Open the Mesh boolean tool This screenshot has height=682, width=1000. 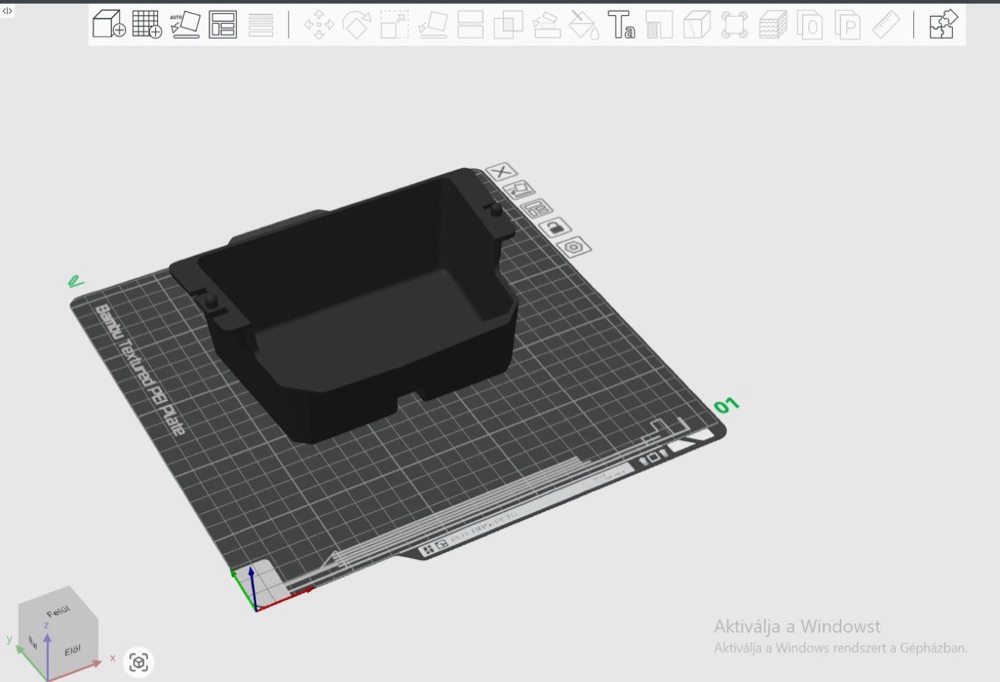[x=508, y=25]
